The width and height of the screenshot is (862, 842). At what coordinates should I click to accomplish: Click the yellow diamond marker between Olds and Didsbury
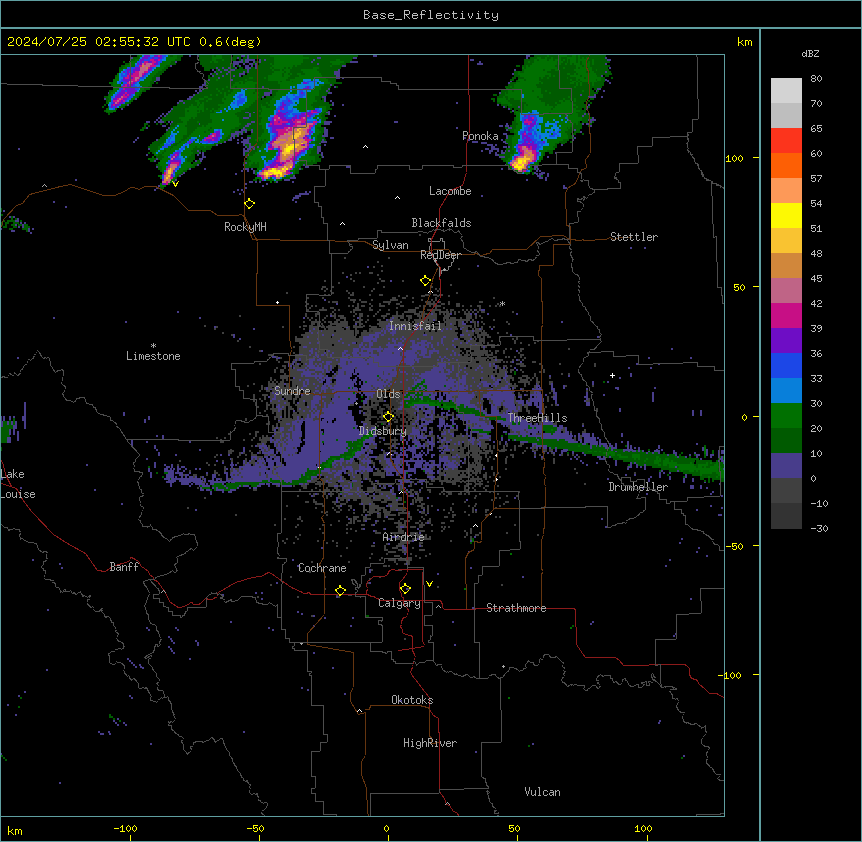pyautogui.click(x=389, y=417)
